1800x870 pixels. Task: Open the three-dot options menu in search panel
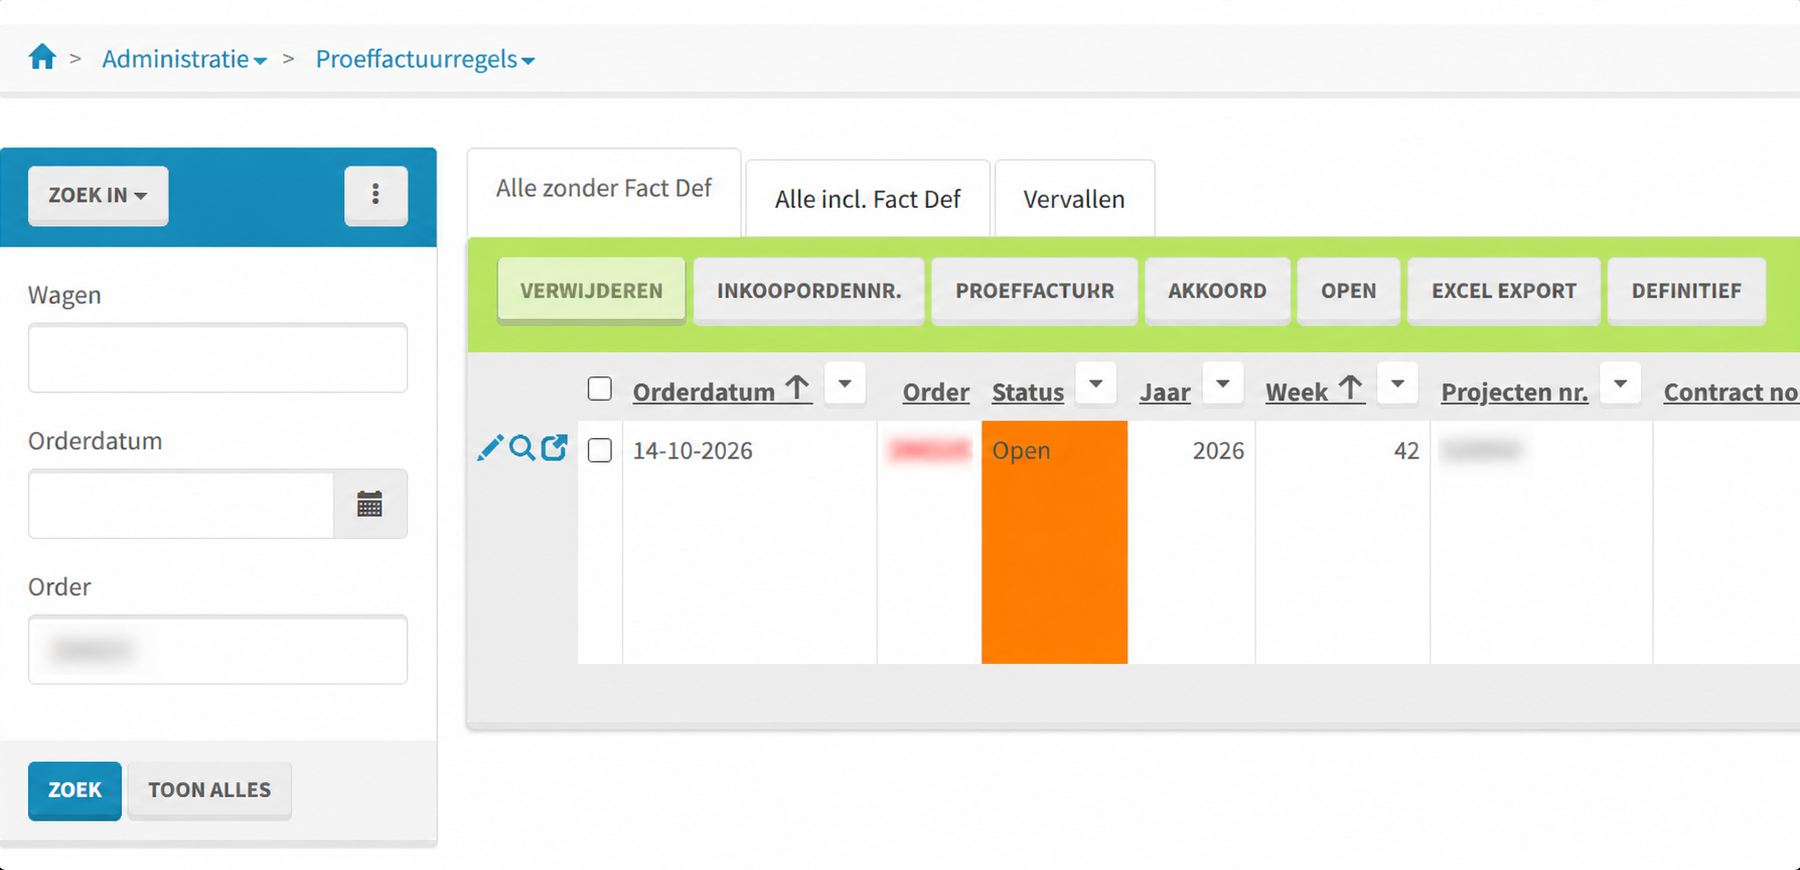(x=376, y=194)
